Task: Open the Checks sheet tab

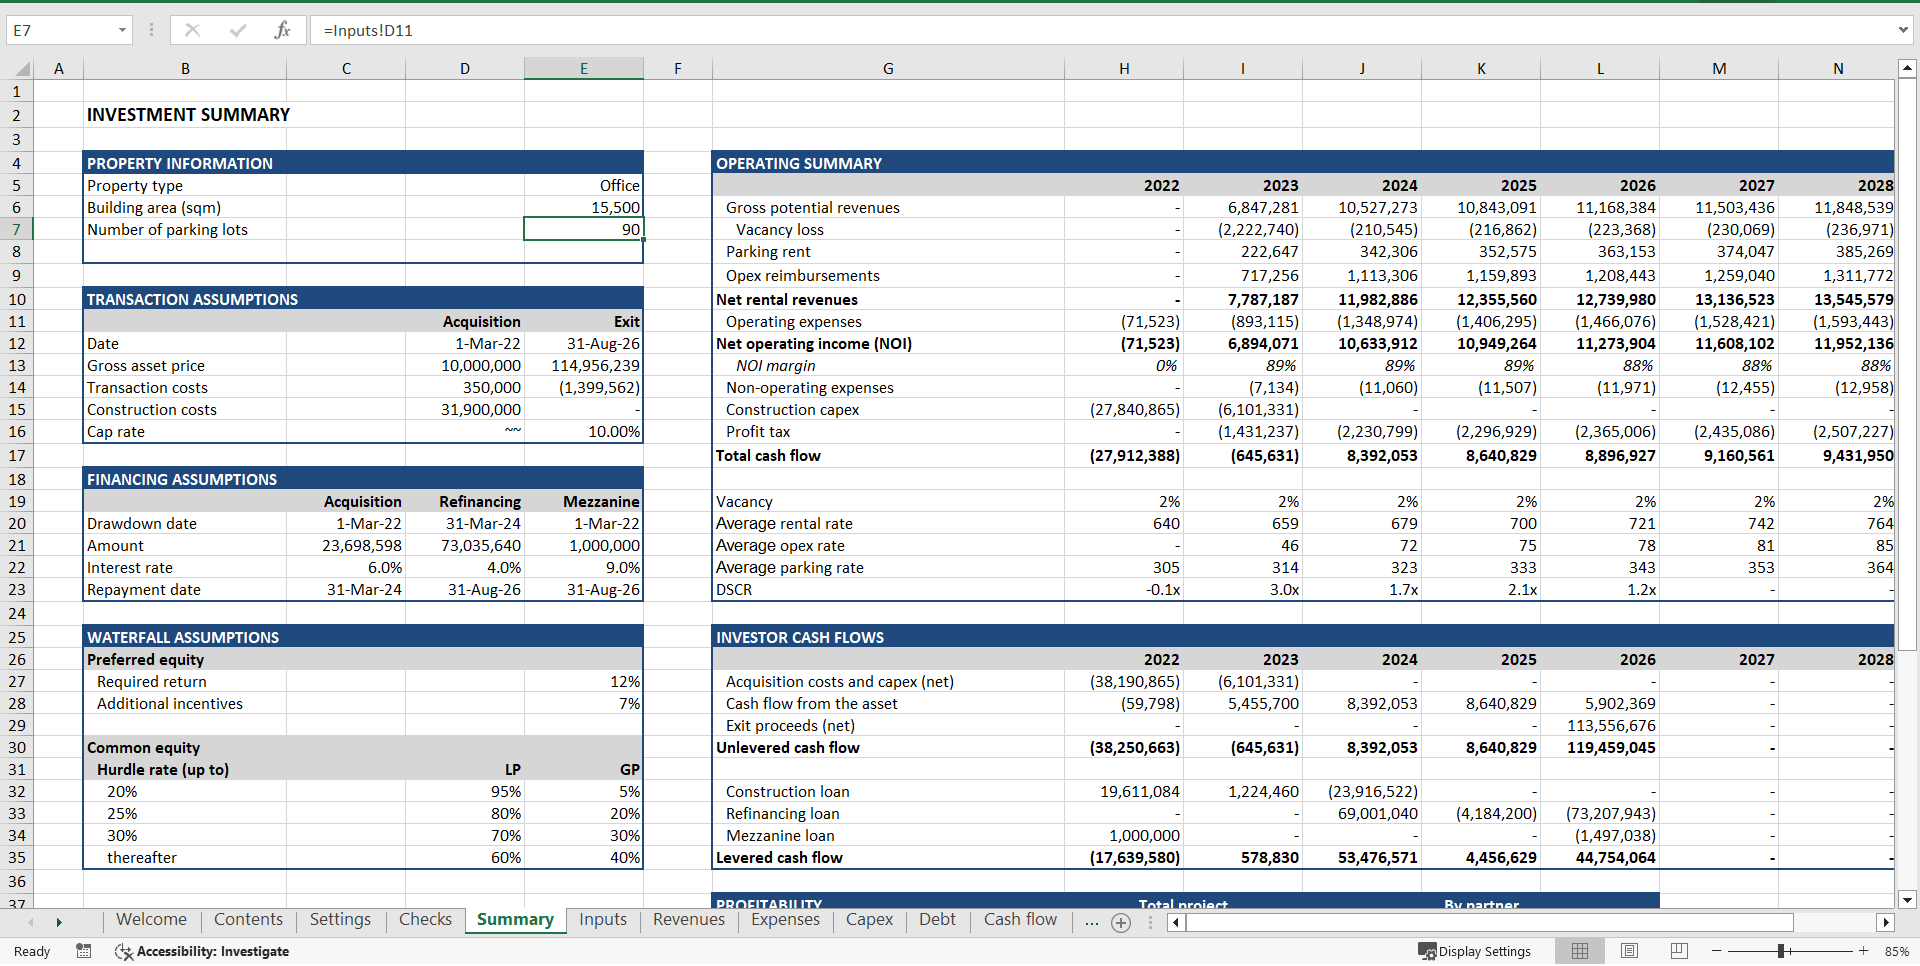Action: (425, 920)
